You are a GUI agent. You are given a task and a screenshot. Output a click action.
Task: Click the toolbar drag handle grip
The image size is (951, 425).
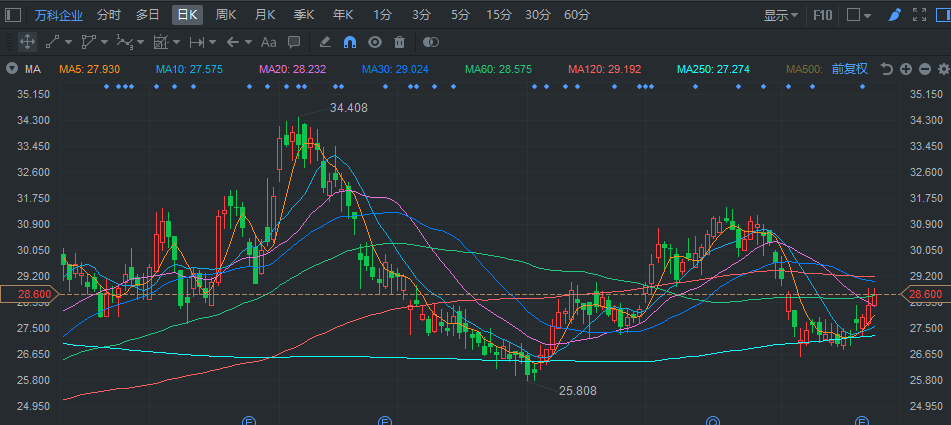coord(9,42)
